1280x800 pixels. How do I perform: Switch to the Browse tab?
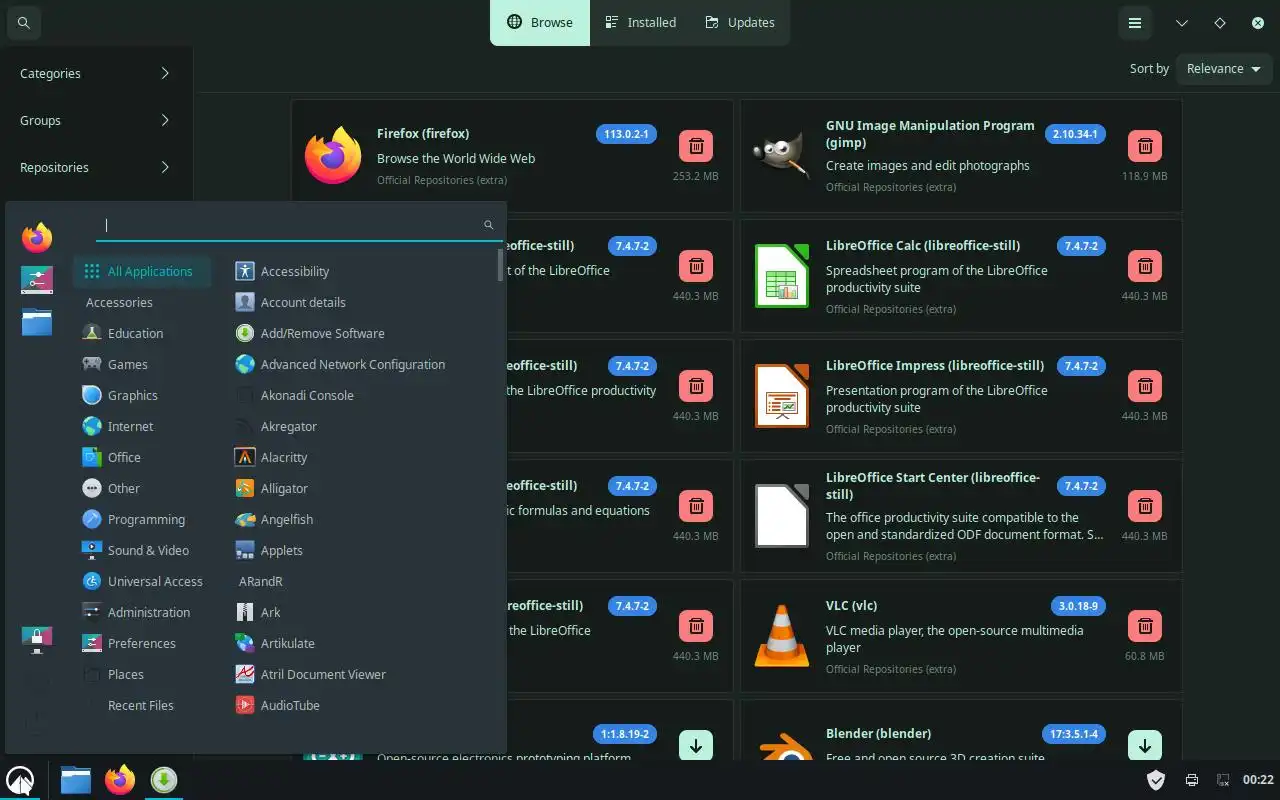[540, 22]
